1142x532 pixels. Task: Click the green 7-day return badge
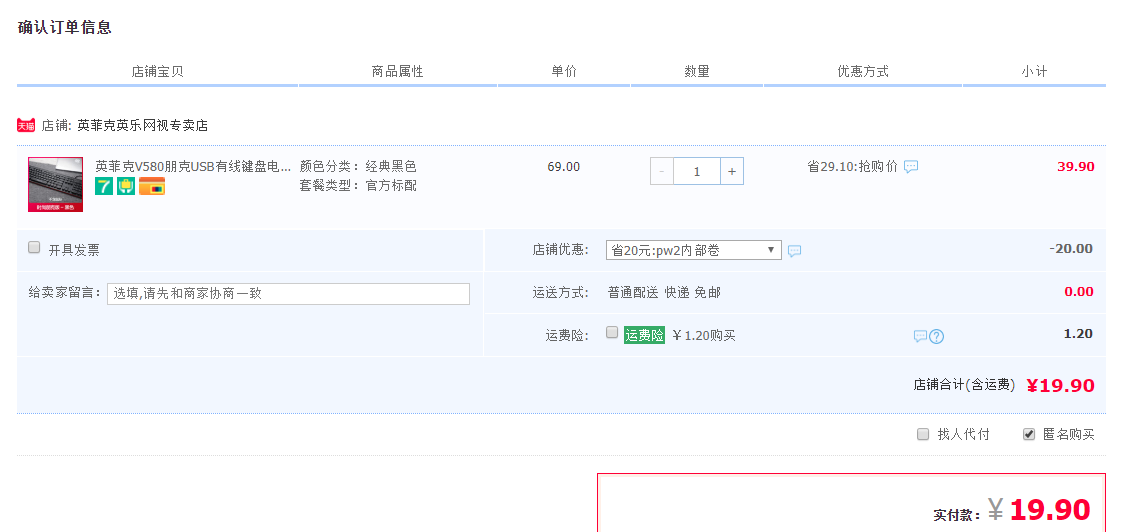tap(104, 187)
